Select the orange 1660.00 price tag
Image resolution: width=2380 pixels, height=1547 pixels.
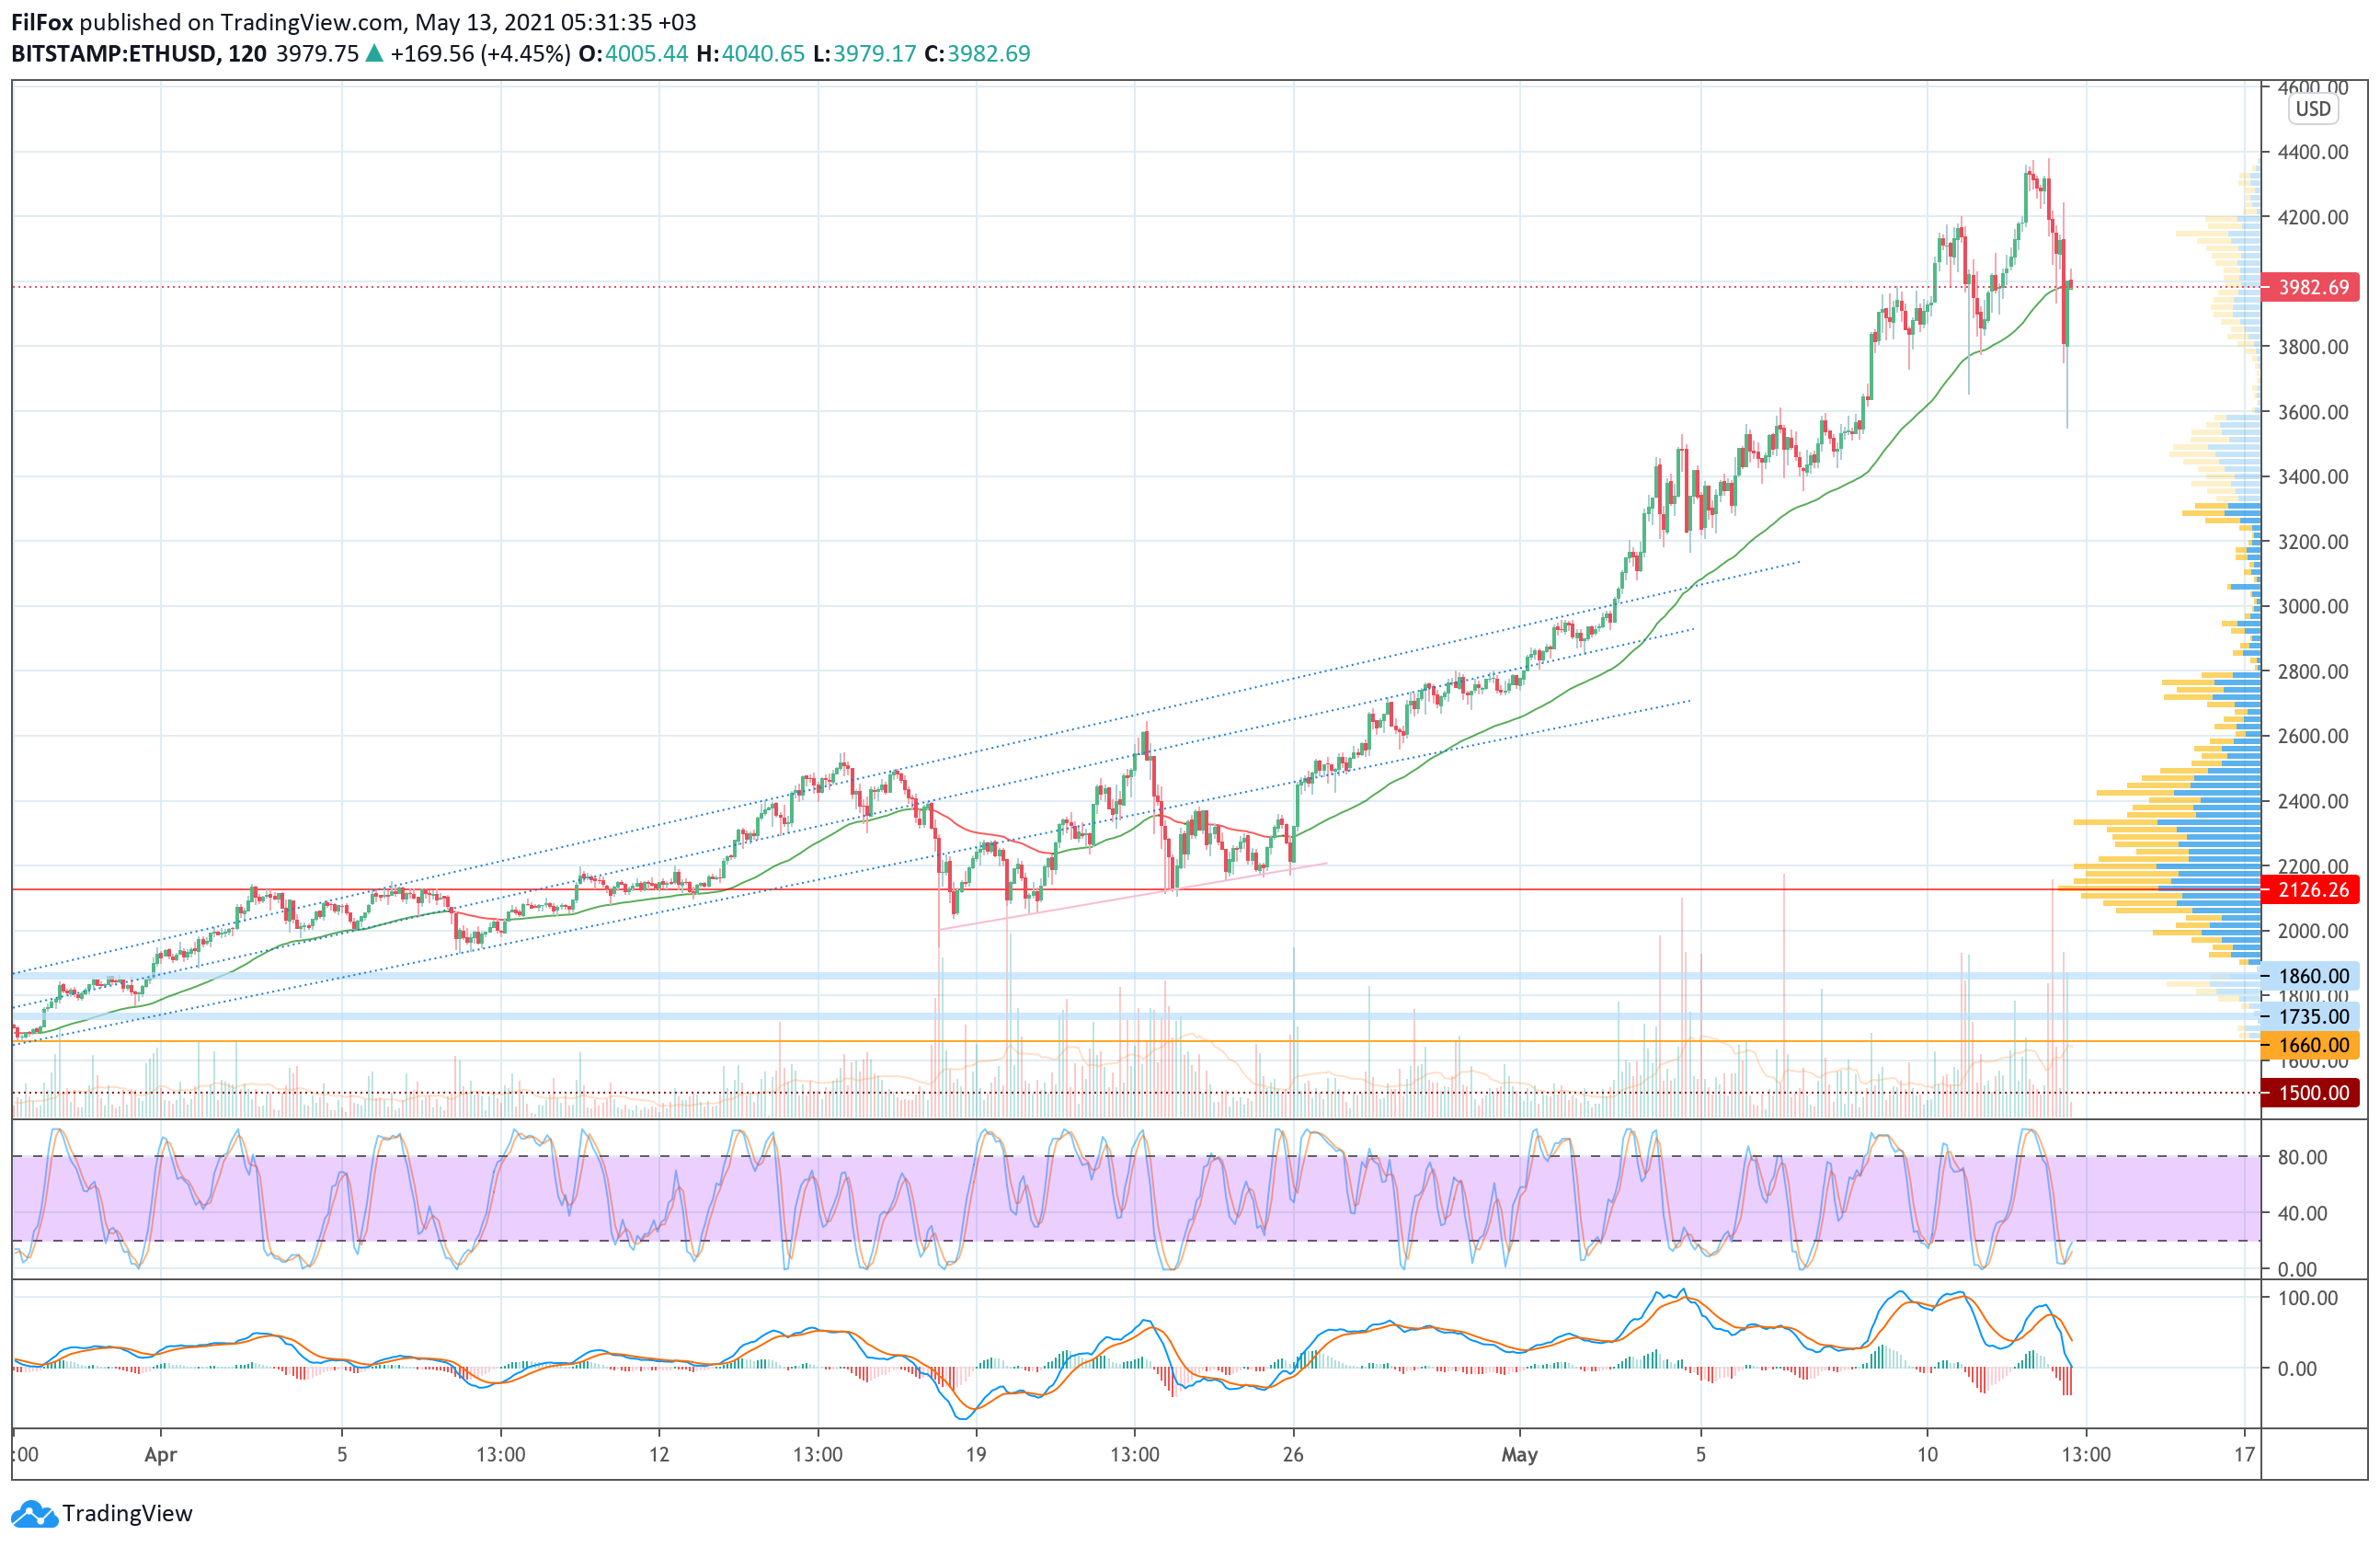[2313, 1046]
